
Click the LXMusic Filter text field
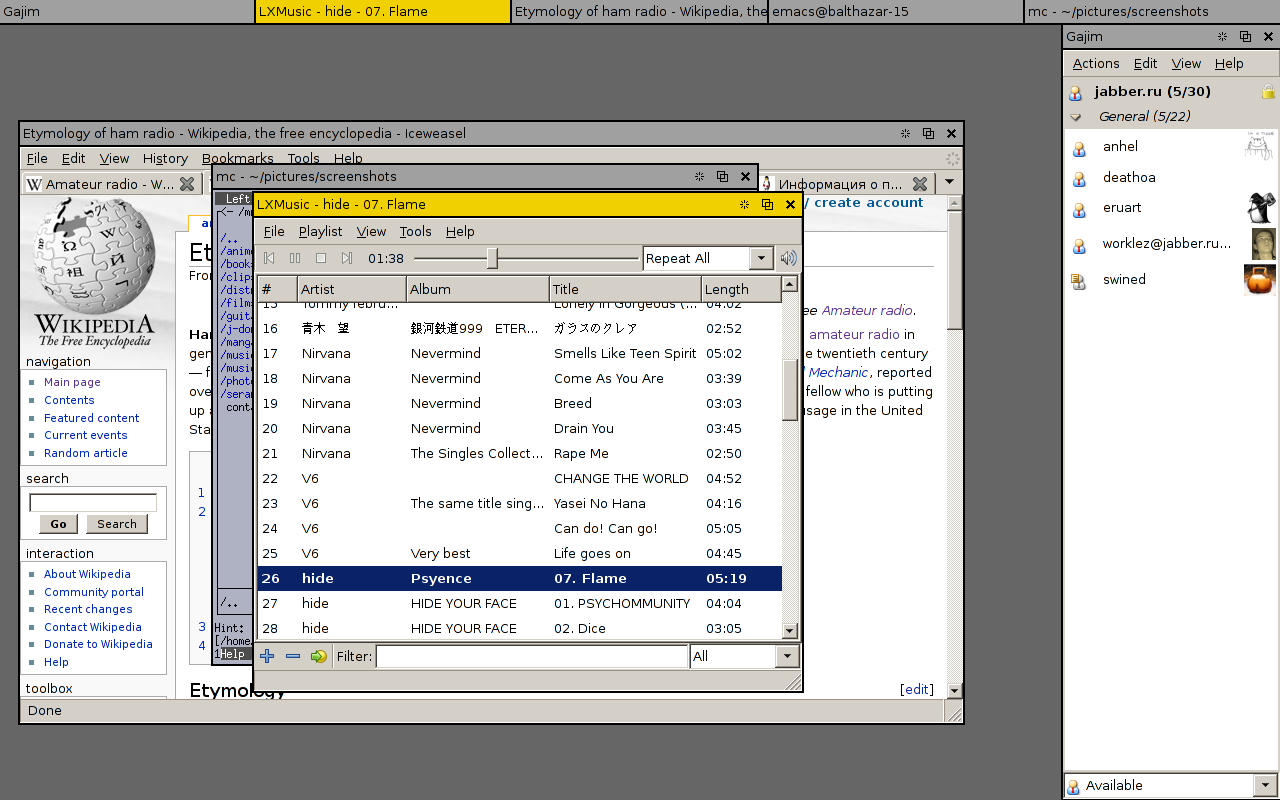(532, 656)
